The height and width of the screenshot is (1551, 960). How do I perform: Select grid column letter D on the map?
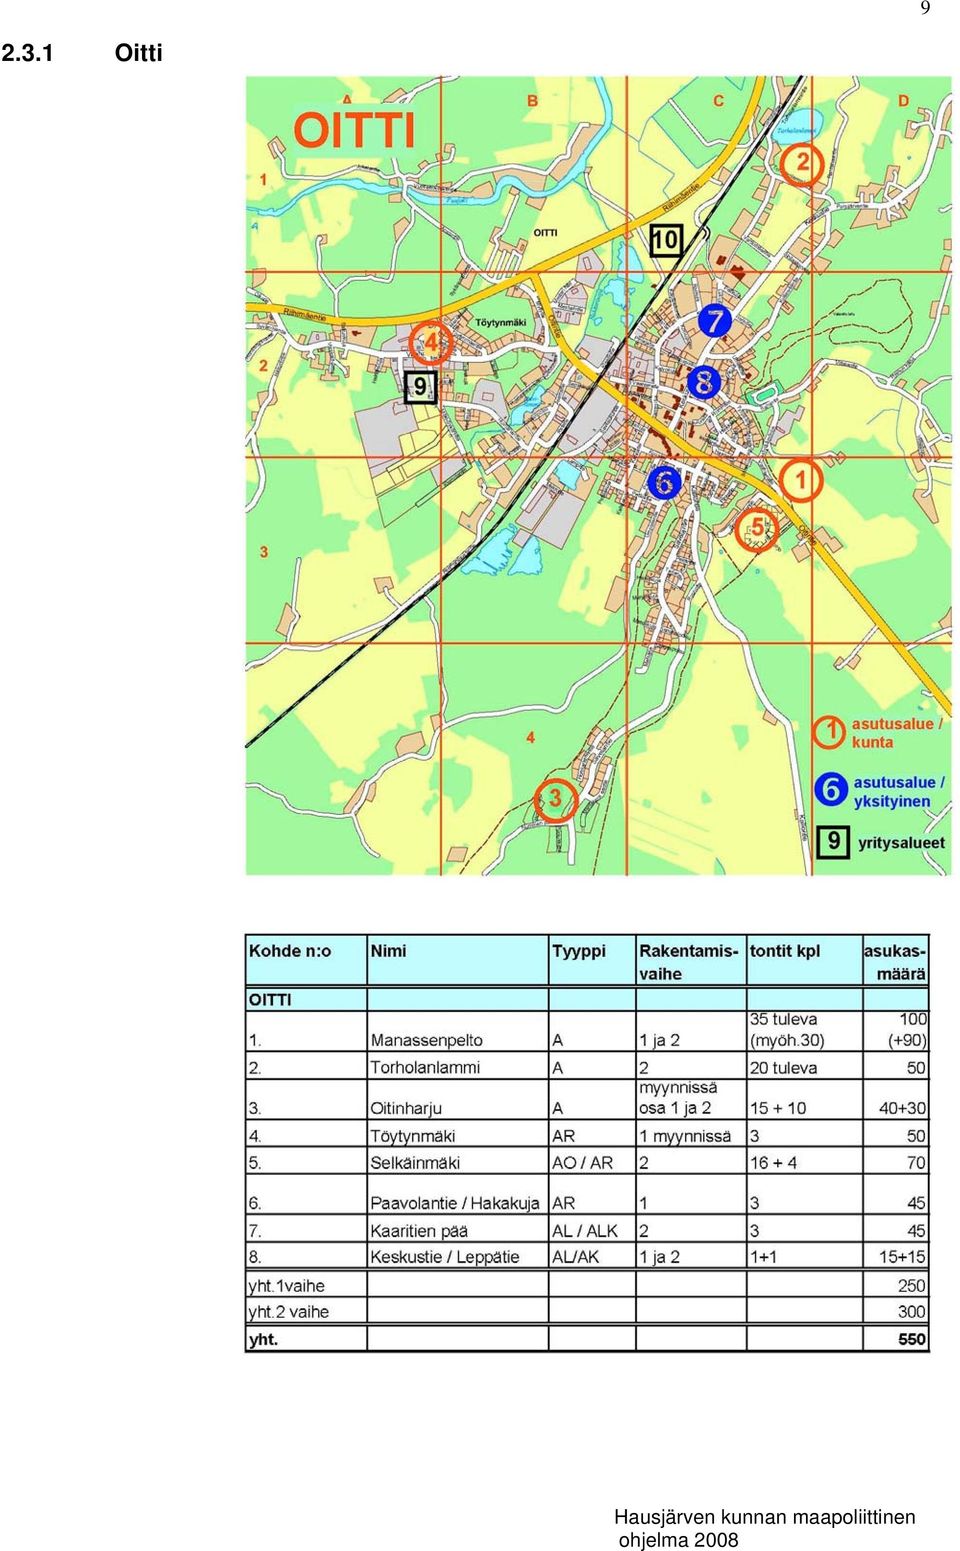(x=903, y=101)
